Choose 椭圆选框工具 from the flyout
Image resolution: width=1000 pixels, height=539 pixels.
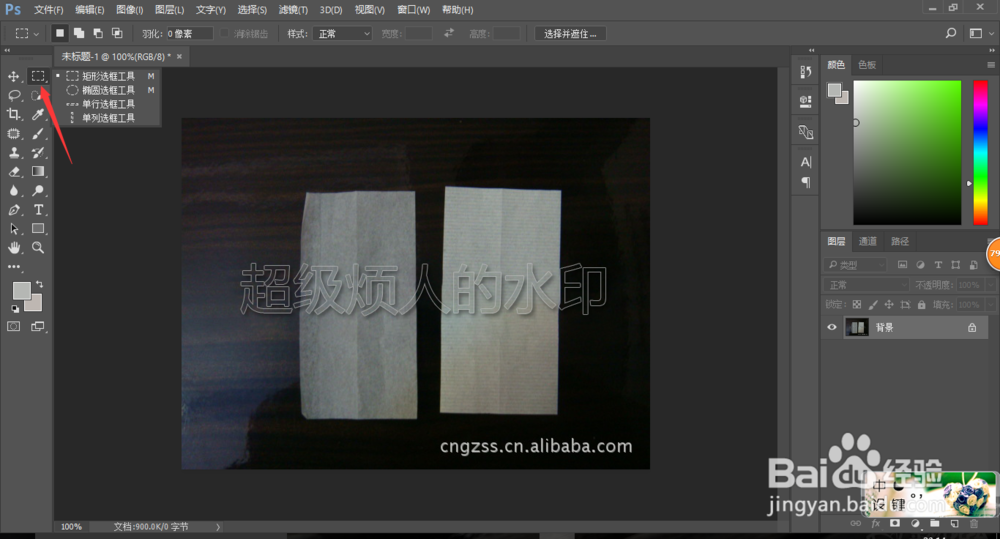(x=109, y=90)
